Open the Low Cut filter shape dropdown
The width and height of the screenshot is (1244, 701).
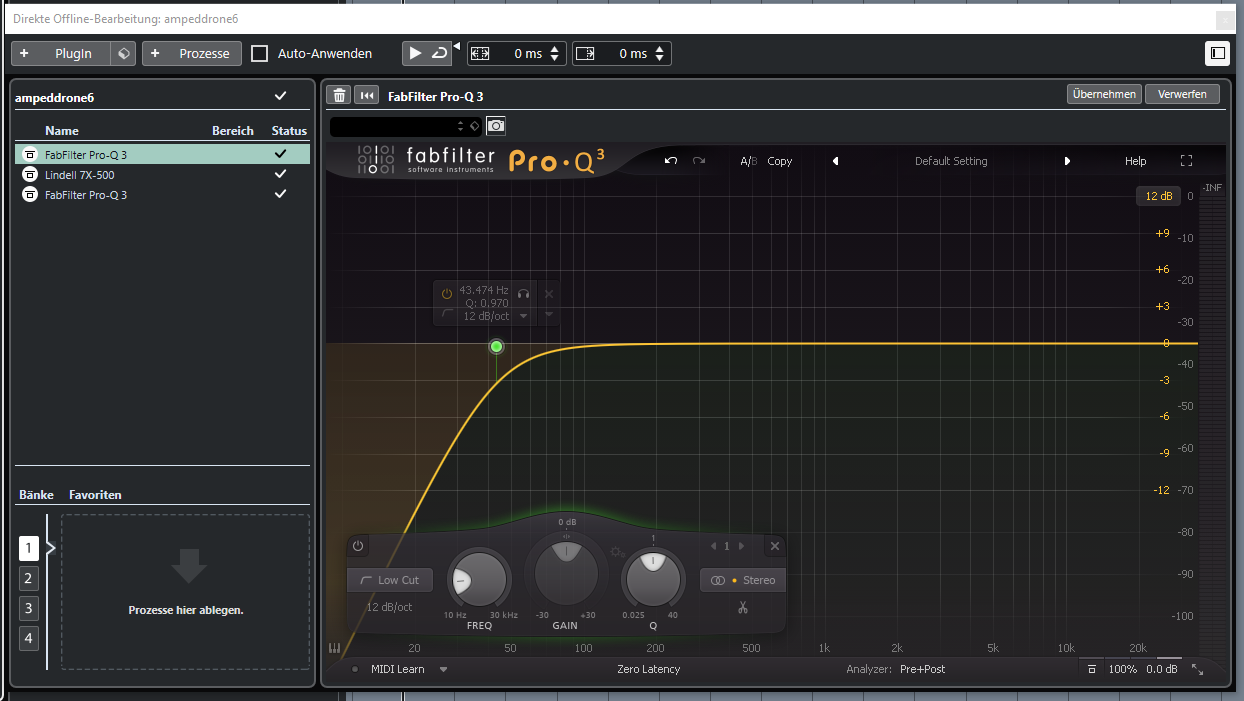coord(390,580)
